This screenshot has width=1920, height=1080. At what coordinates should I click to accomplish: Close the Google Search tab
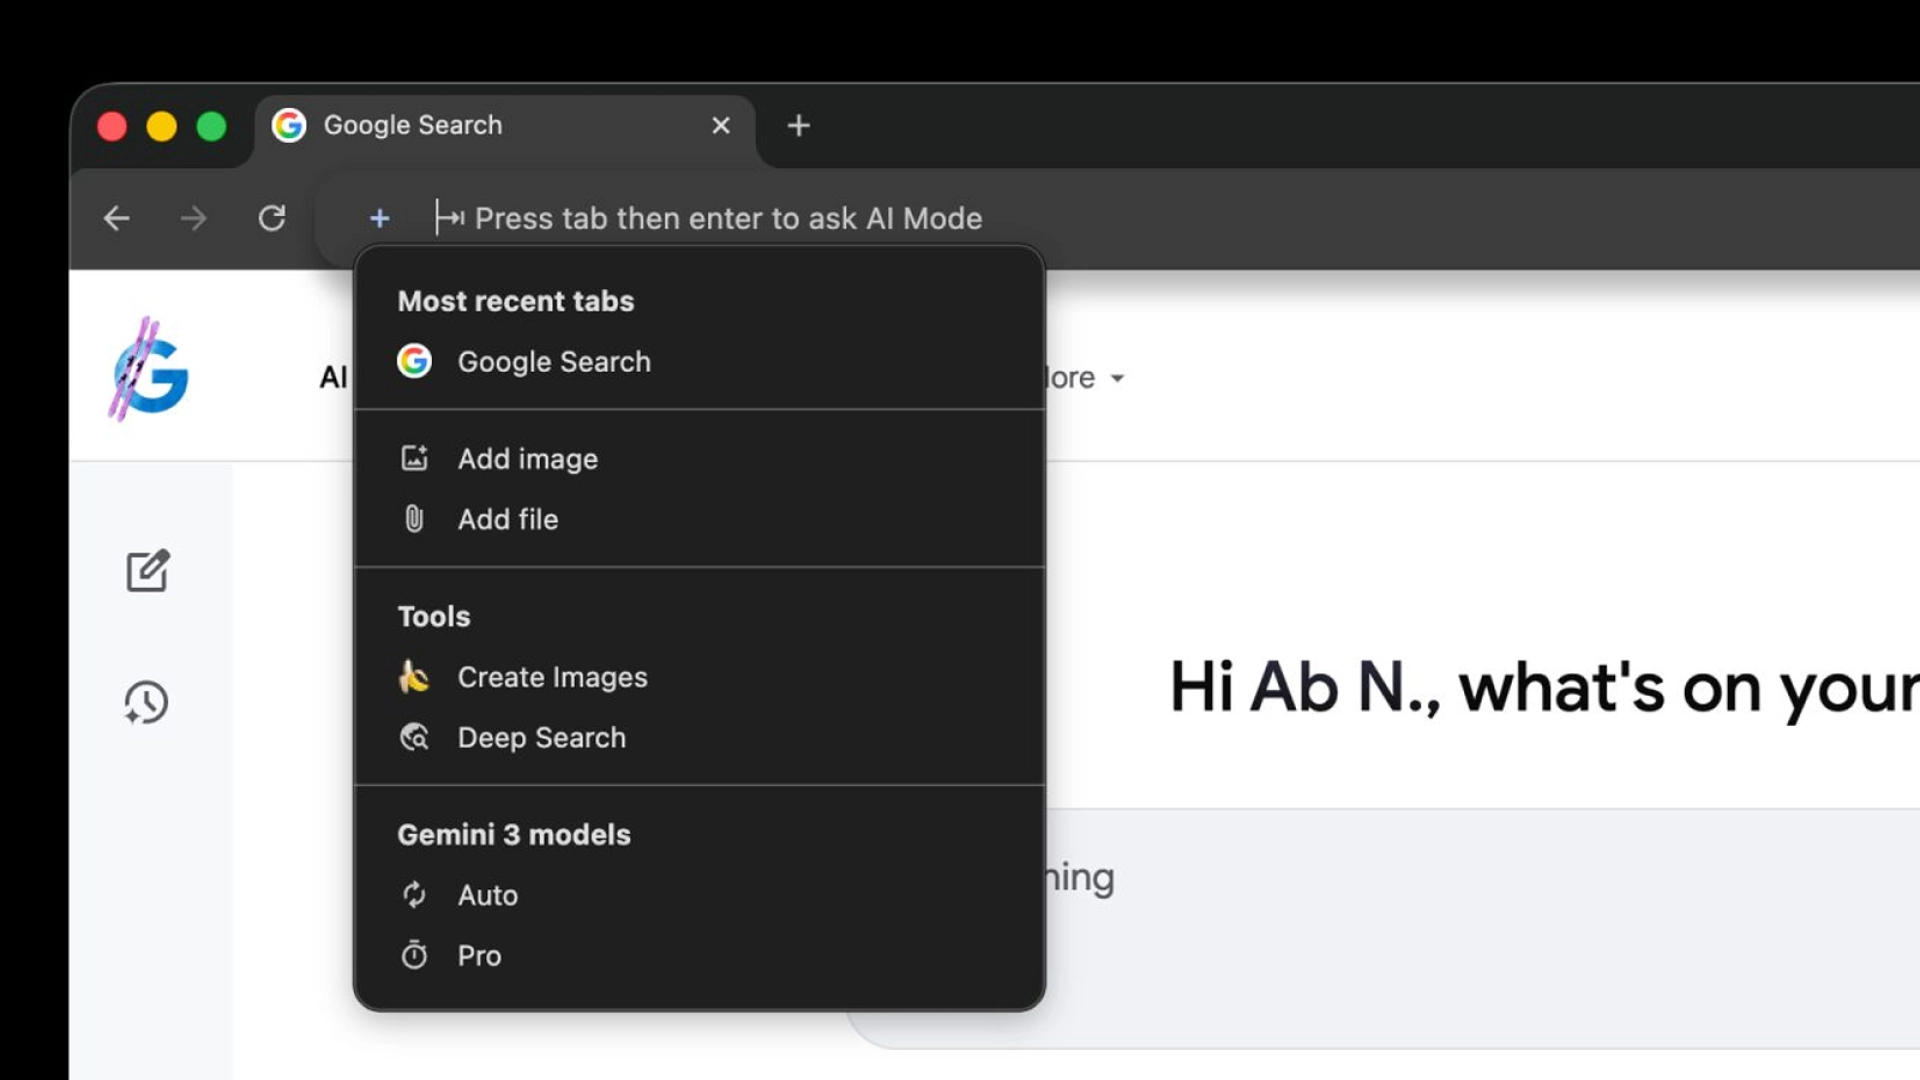point(721,126)
